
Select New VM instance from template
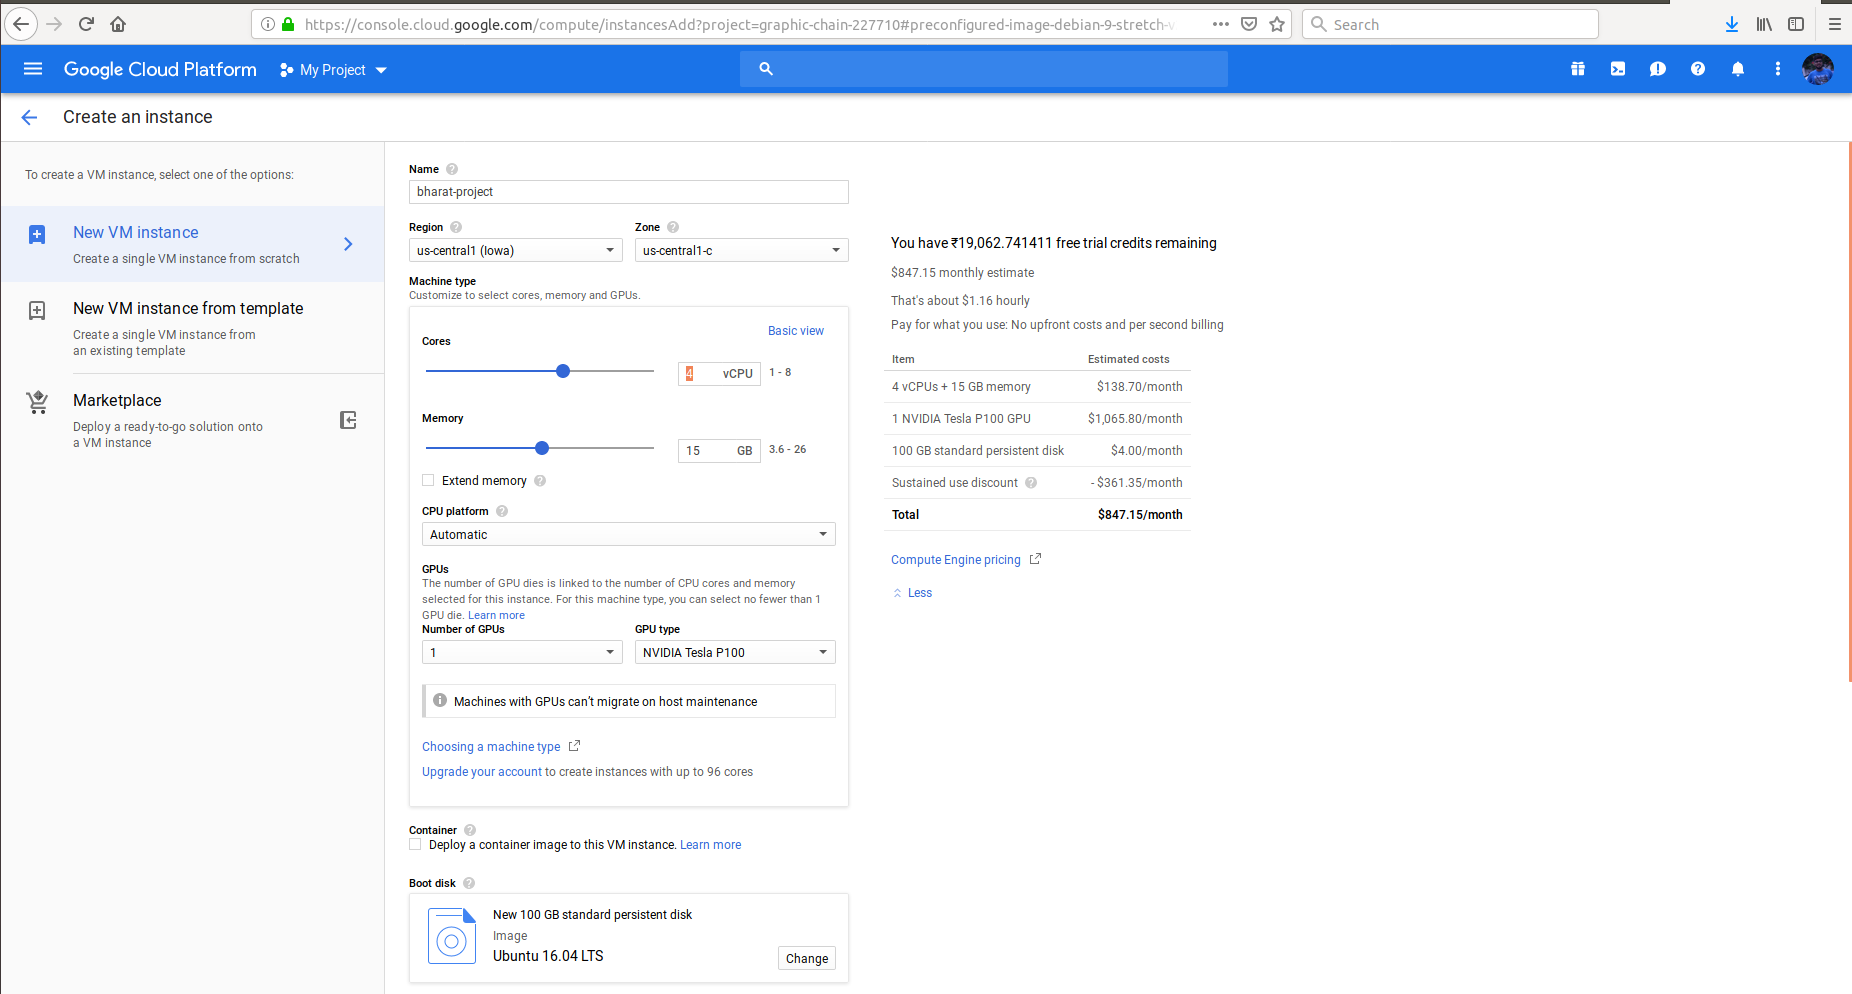click(x=192, y=328)
